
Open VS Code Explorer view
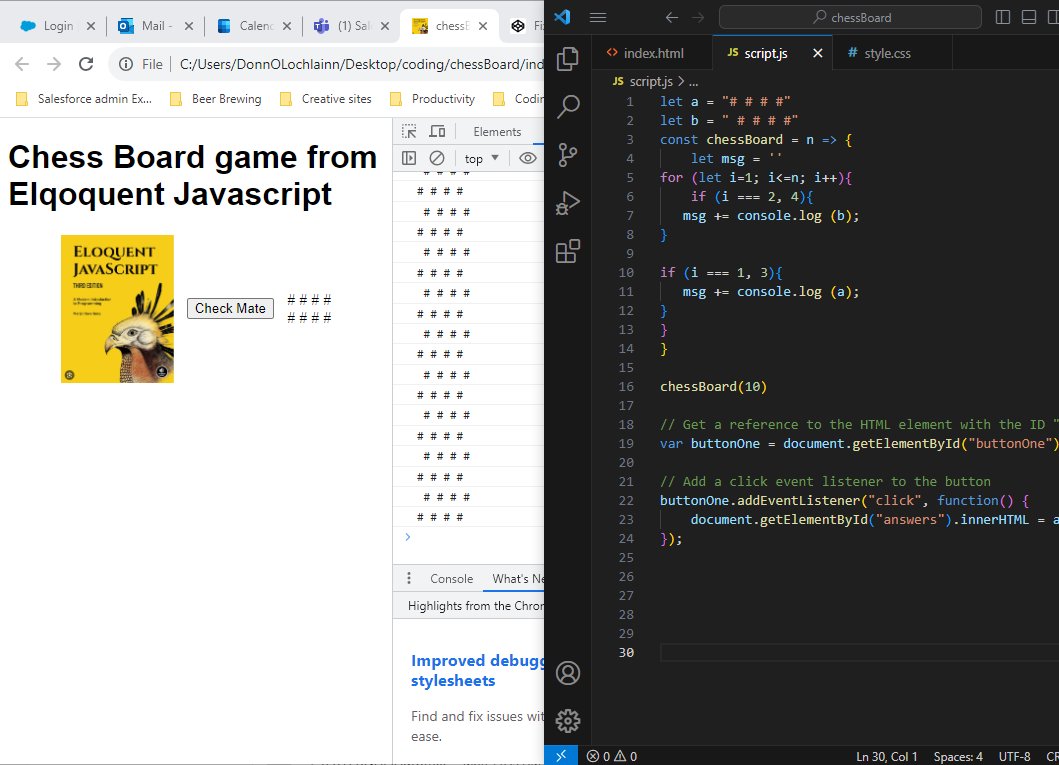(567, 59)
